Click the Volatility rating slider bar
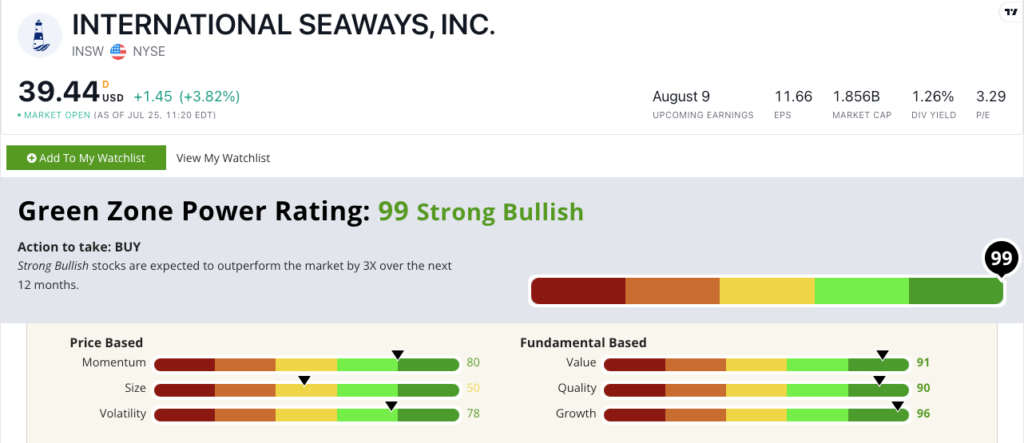 306,414
